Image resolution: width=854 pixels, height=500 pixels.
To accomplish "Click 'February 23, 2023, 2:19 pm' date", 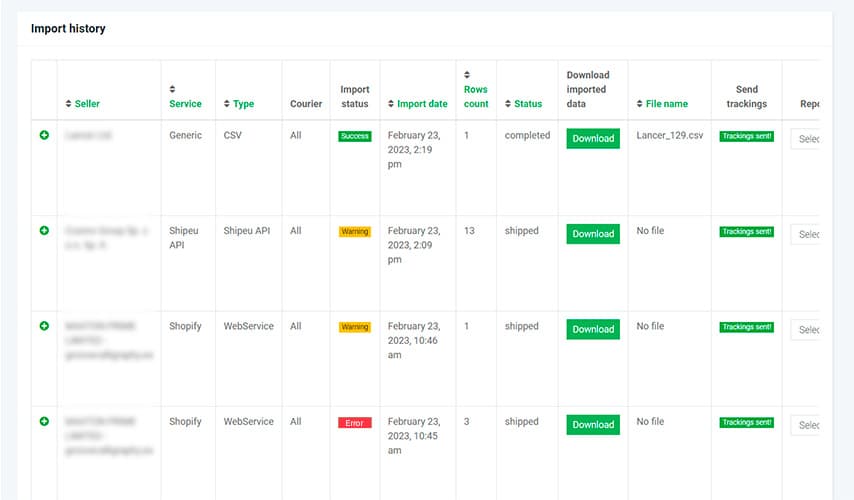I will [x=414, y=149].
